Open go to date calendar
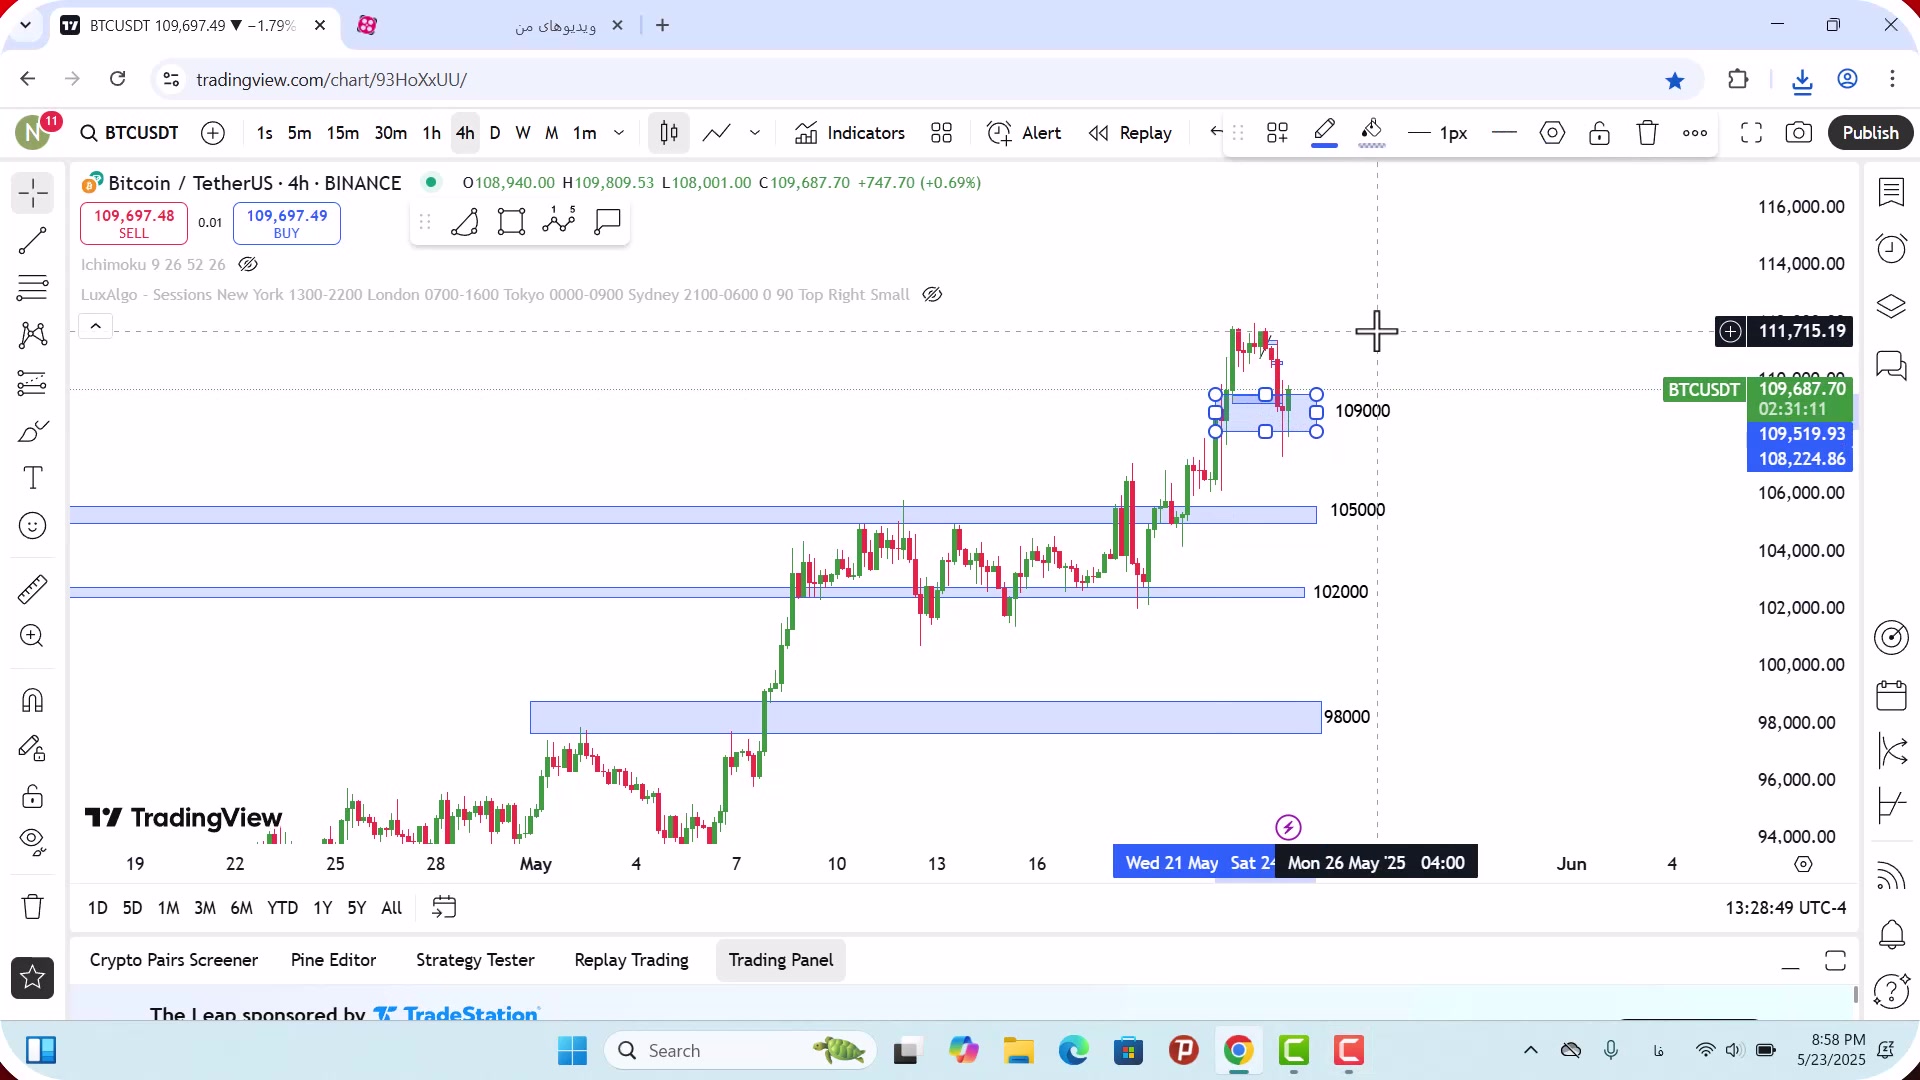The image size is (1920, 1080). pyautogui.click(x=443, y=908)
